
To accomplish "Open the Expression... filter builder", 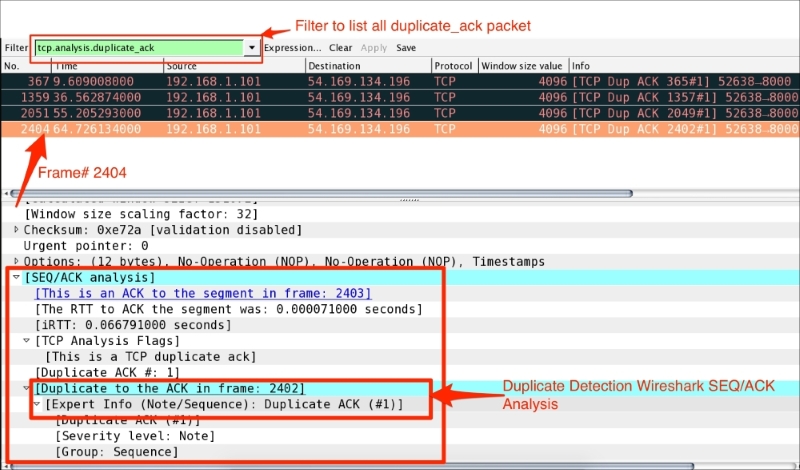I will pos(292,48).
